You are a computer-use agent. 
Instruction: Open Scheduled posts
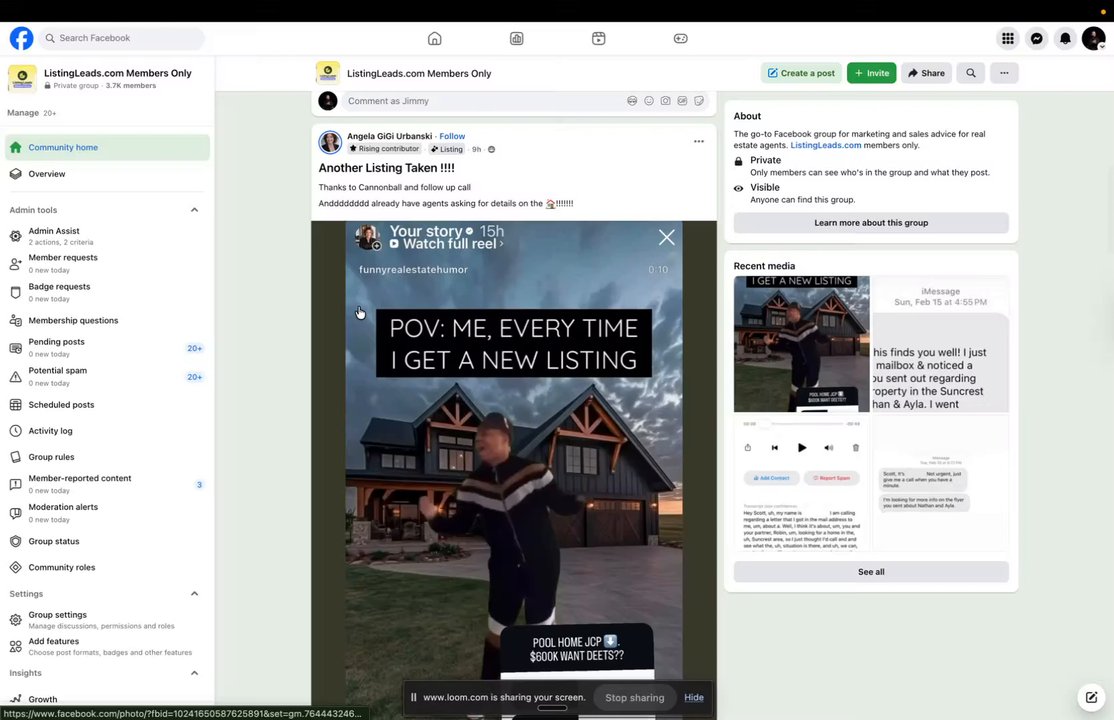(x=107, y=405)
